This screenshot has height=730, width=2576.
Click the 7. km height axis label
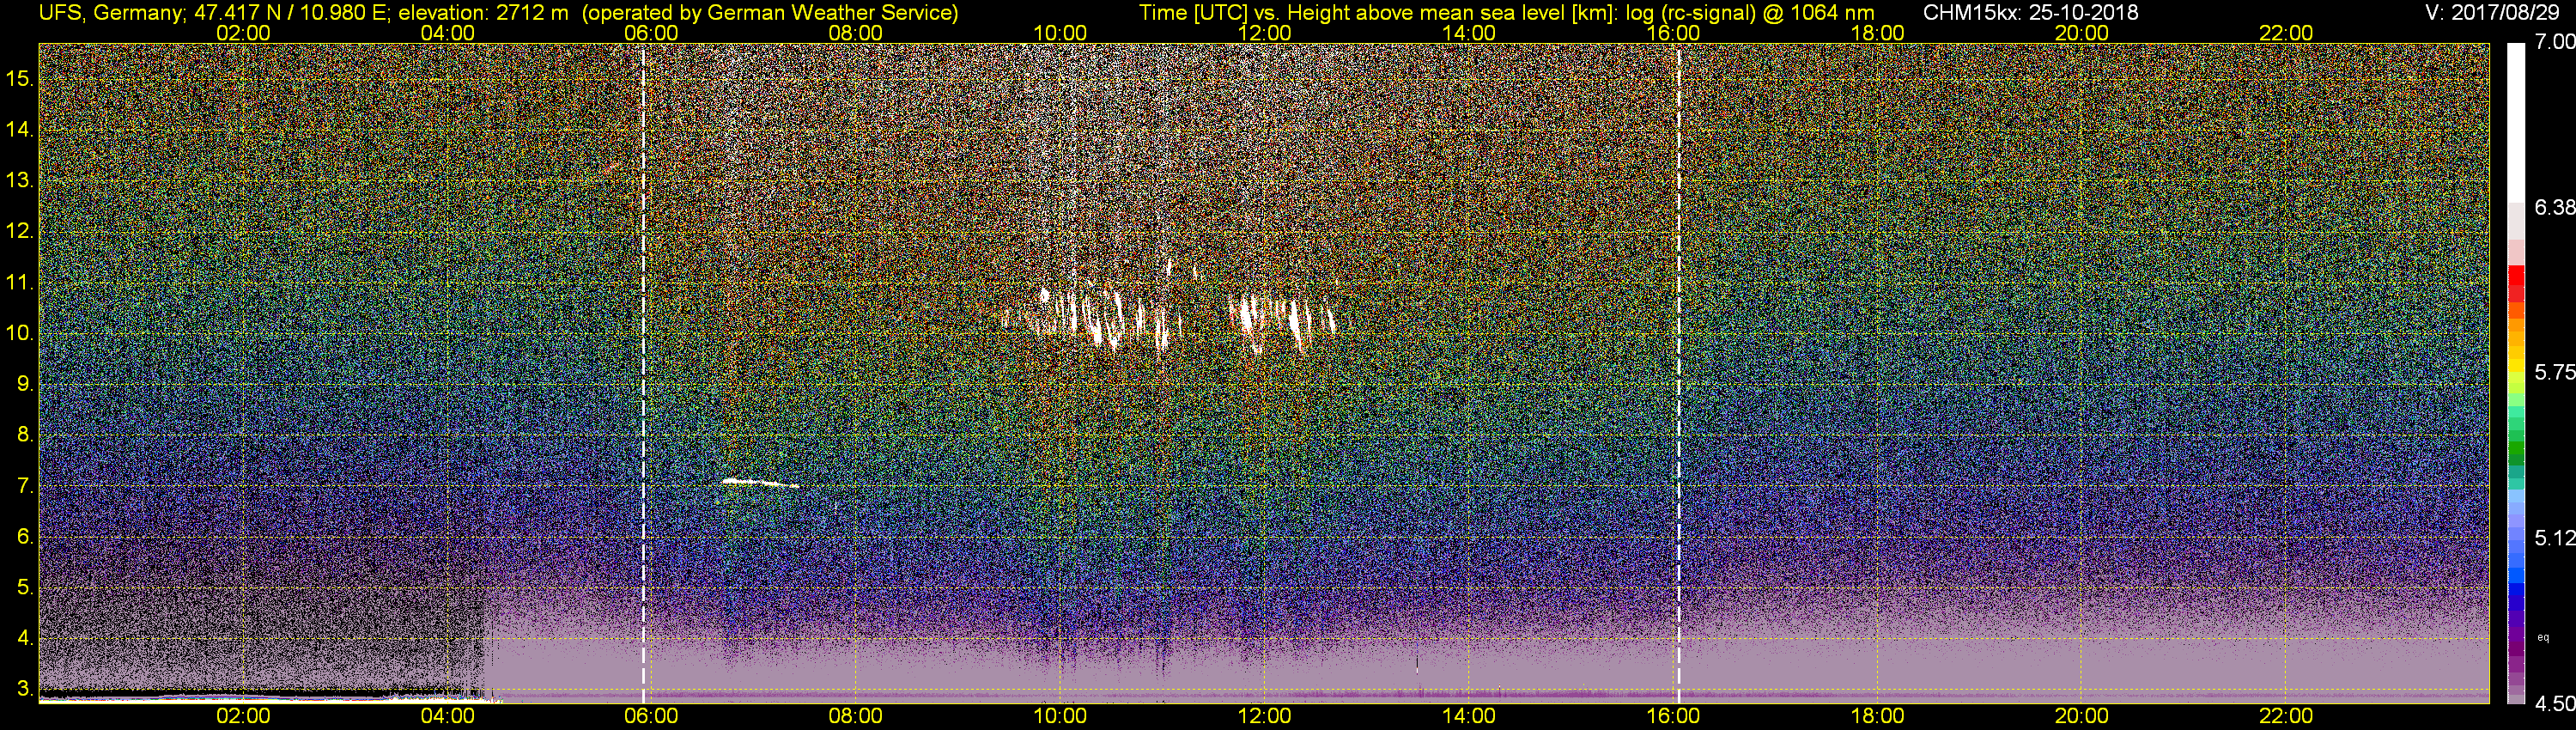[25, 486]
